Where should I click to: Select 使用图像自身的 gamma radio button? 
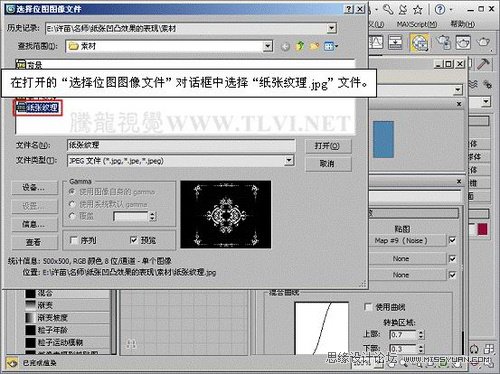pos(72,192)
